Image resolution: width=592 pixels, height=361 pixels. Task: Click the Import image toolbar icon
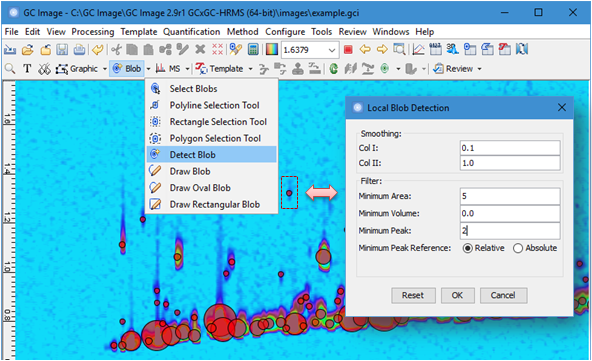tap(9, 50)
